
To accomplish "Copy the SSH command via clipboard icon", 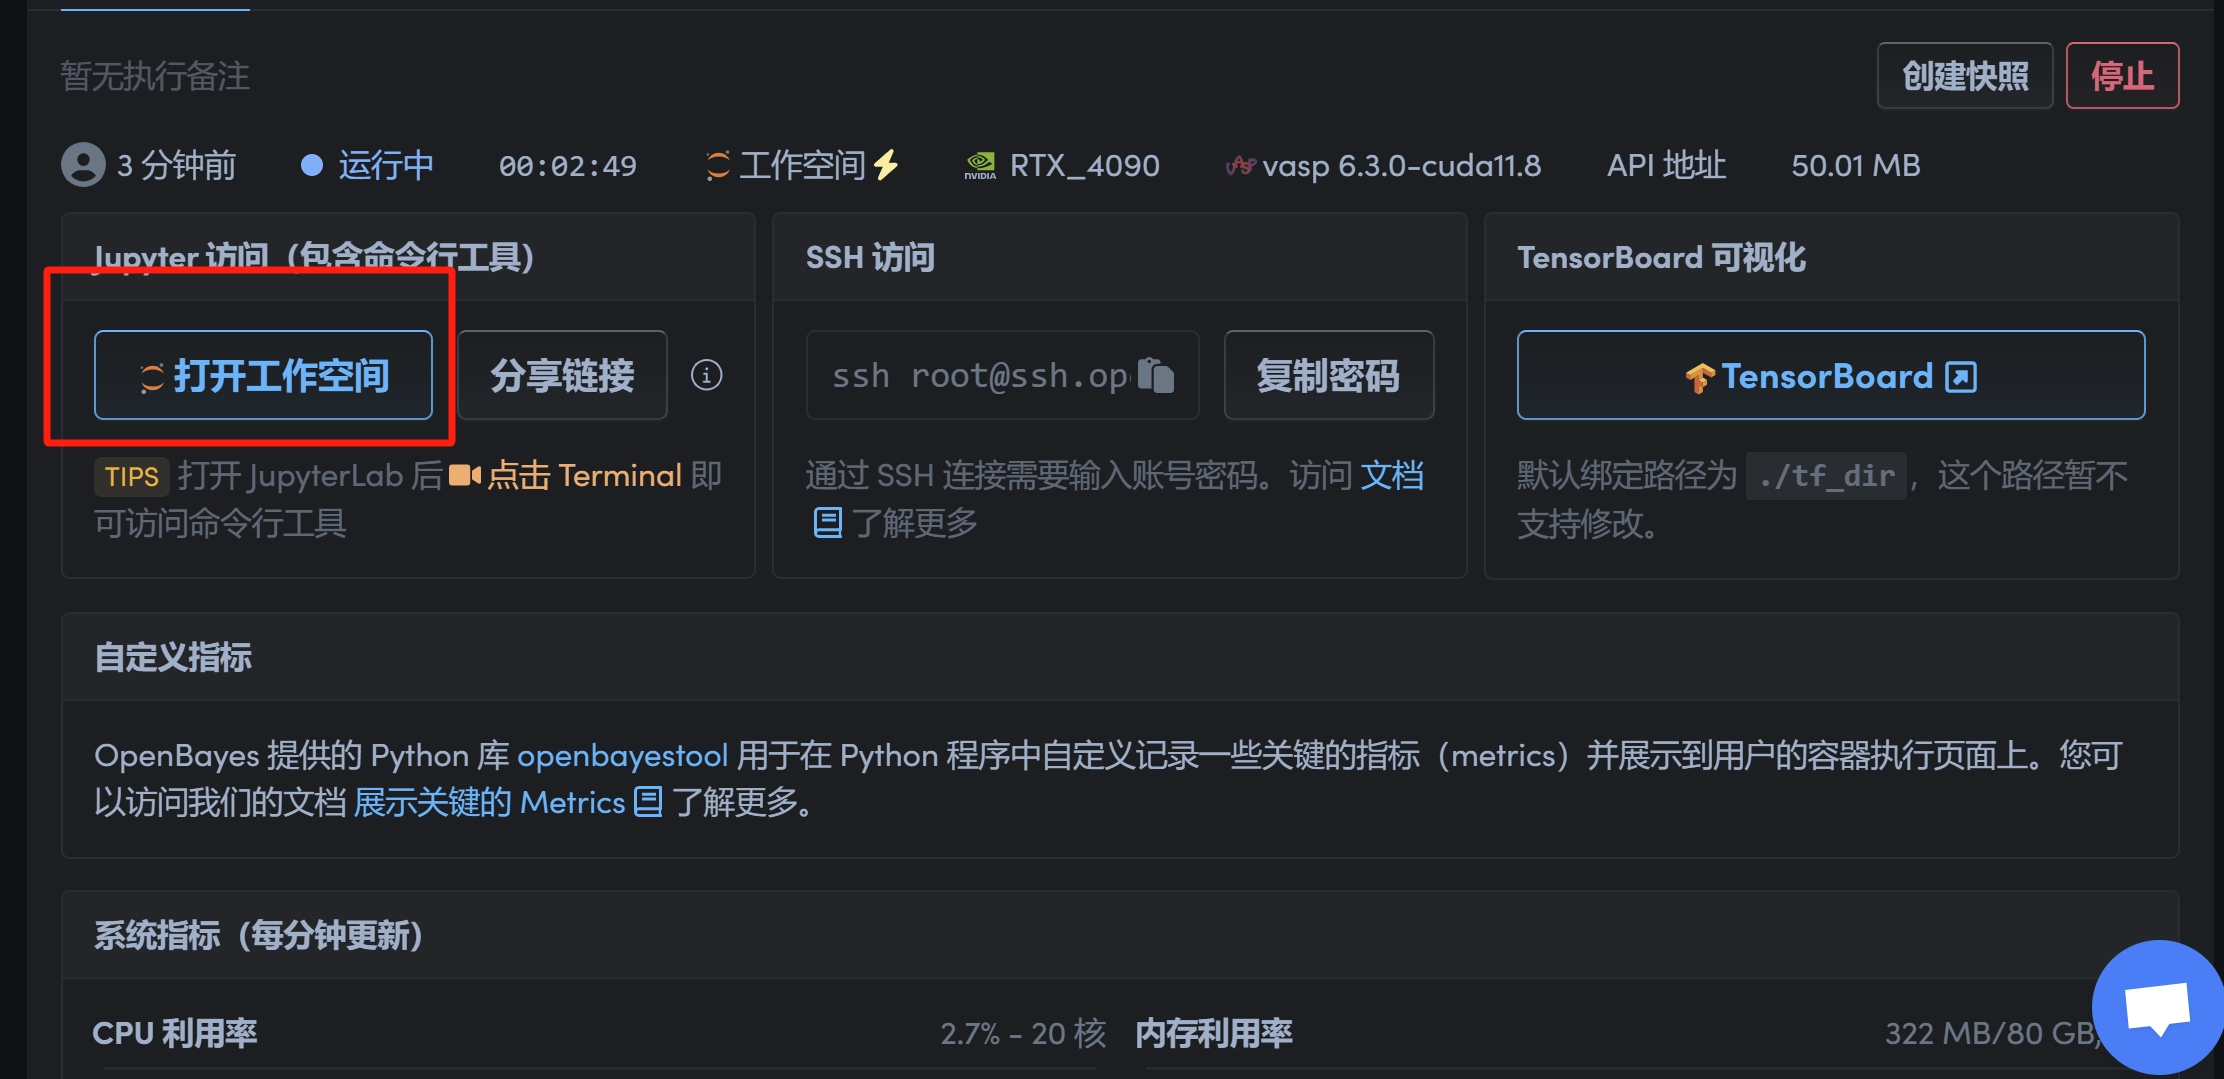I will 1157,375.
